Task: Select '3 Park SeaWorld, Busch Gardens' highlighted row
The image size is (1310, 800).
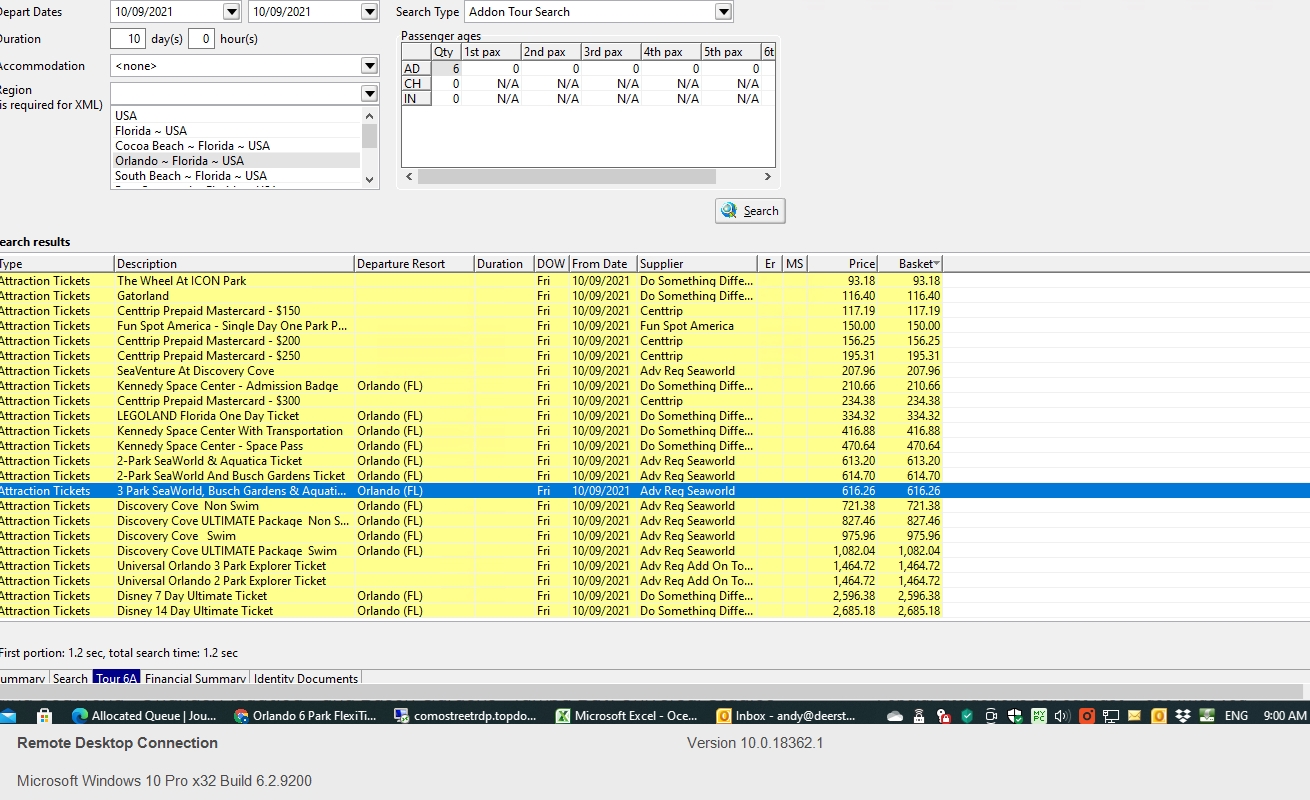Action: (655, 491)
